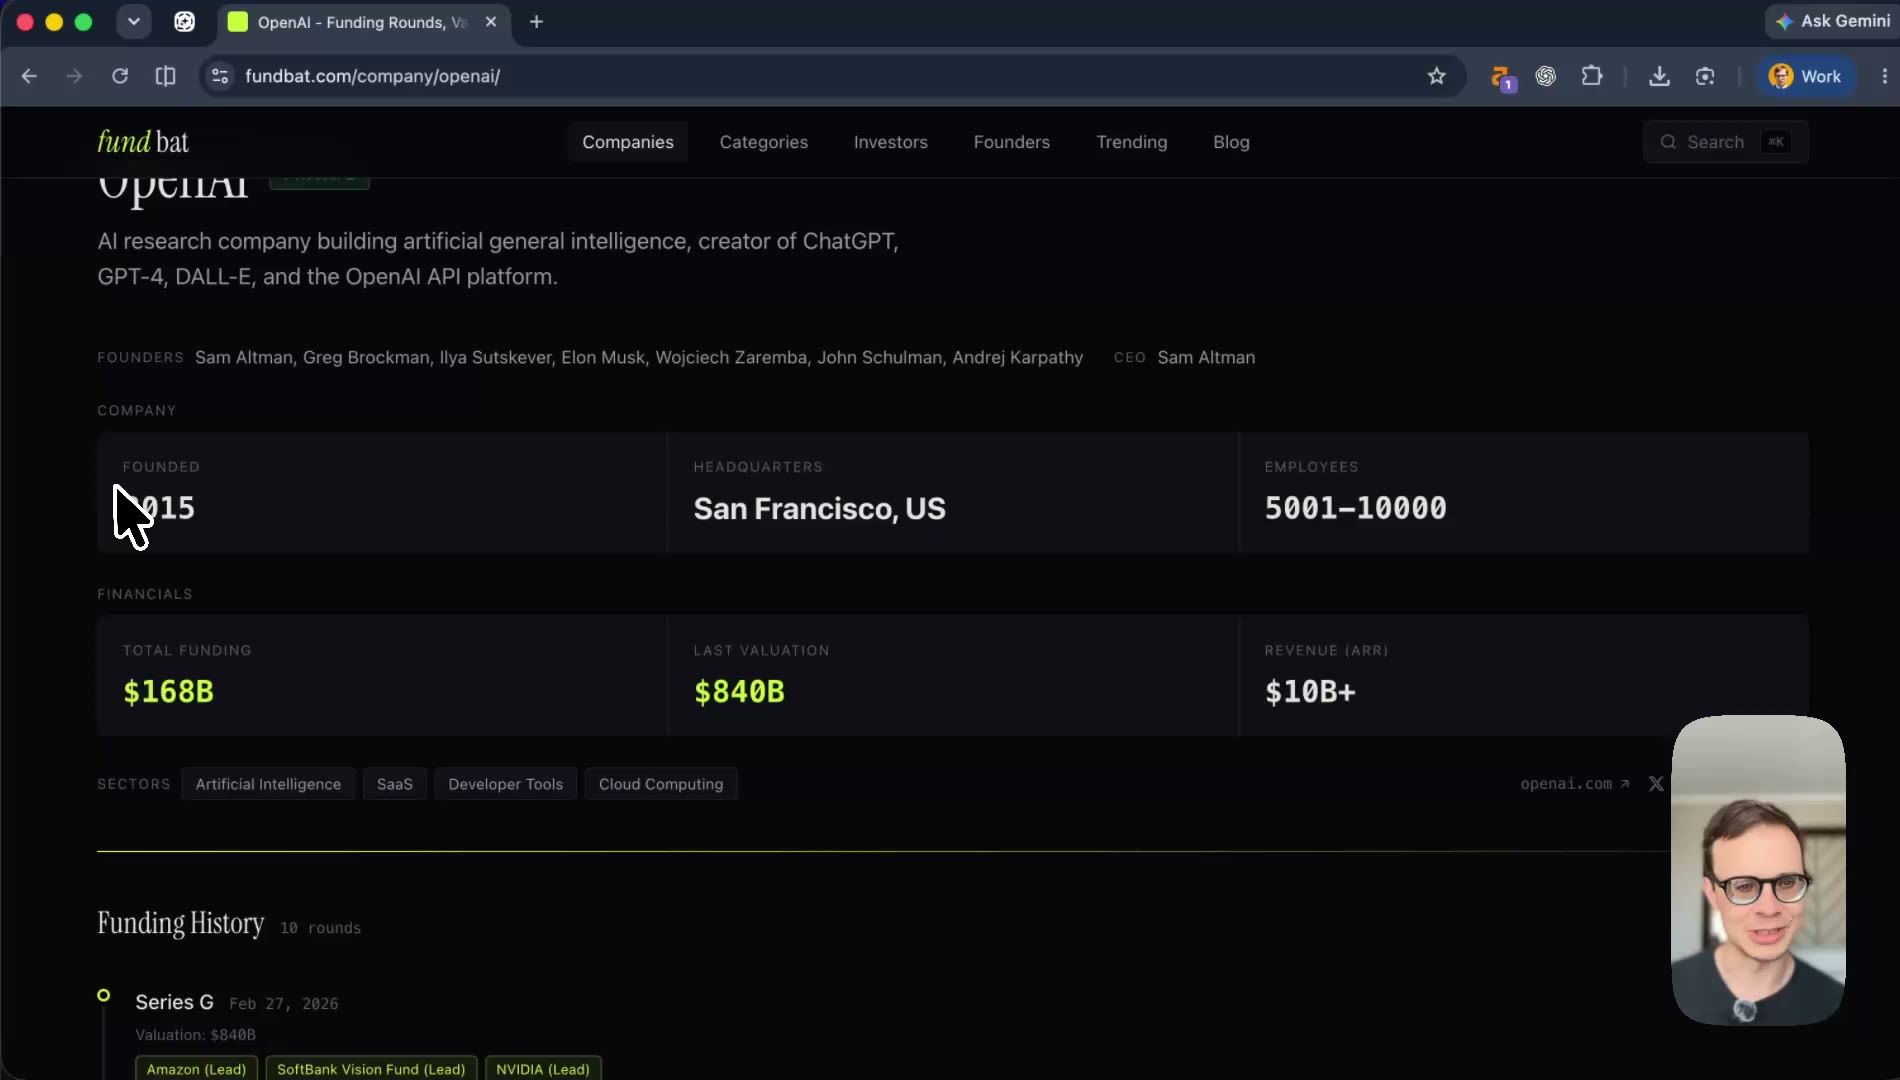Click founder Elon Musk
1900x1080 pixels.
(603, 357)
